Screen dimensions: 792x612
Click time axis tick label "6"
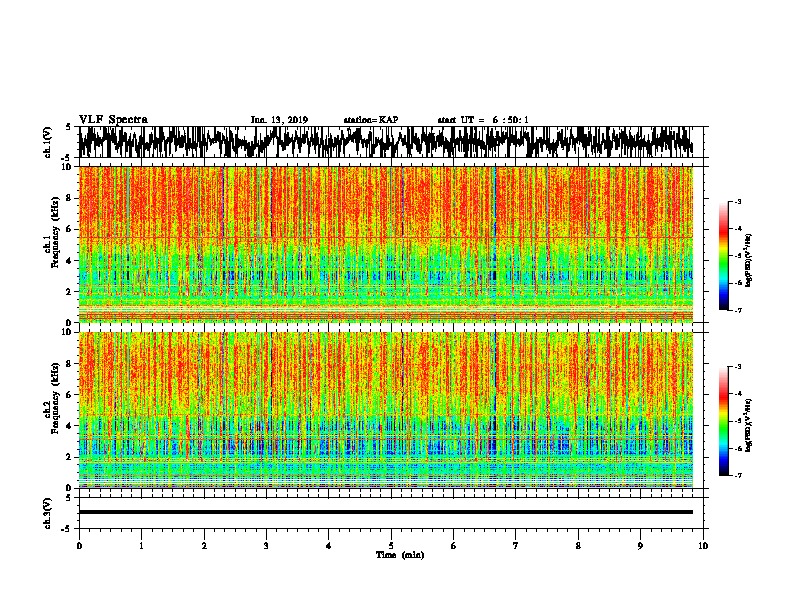point(454,546)
